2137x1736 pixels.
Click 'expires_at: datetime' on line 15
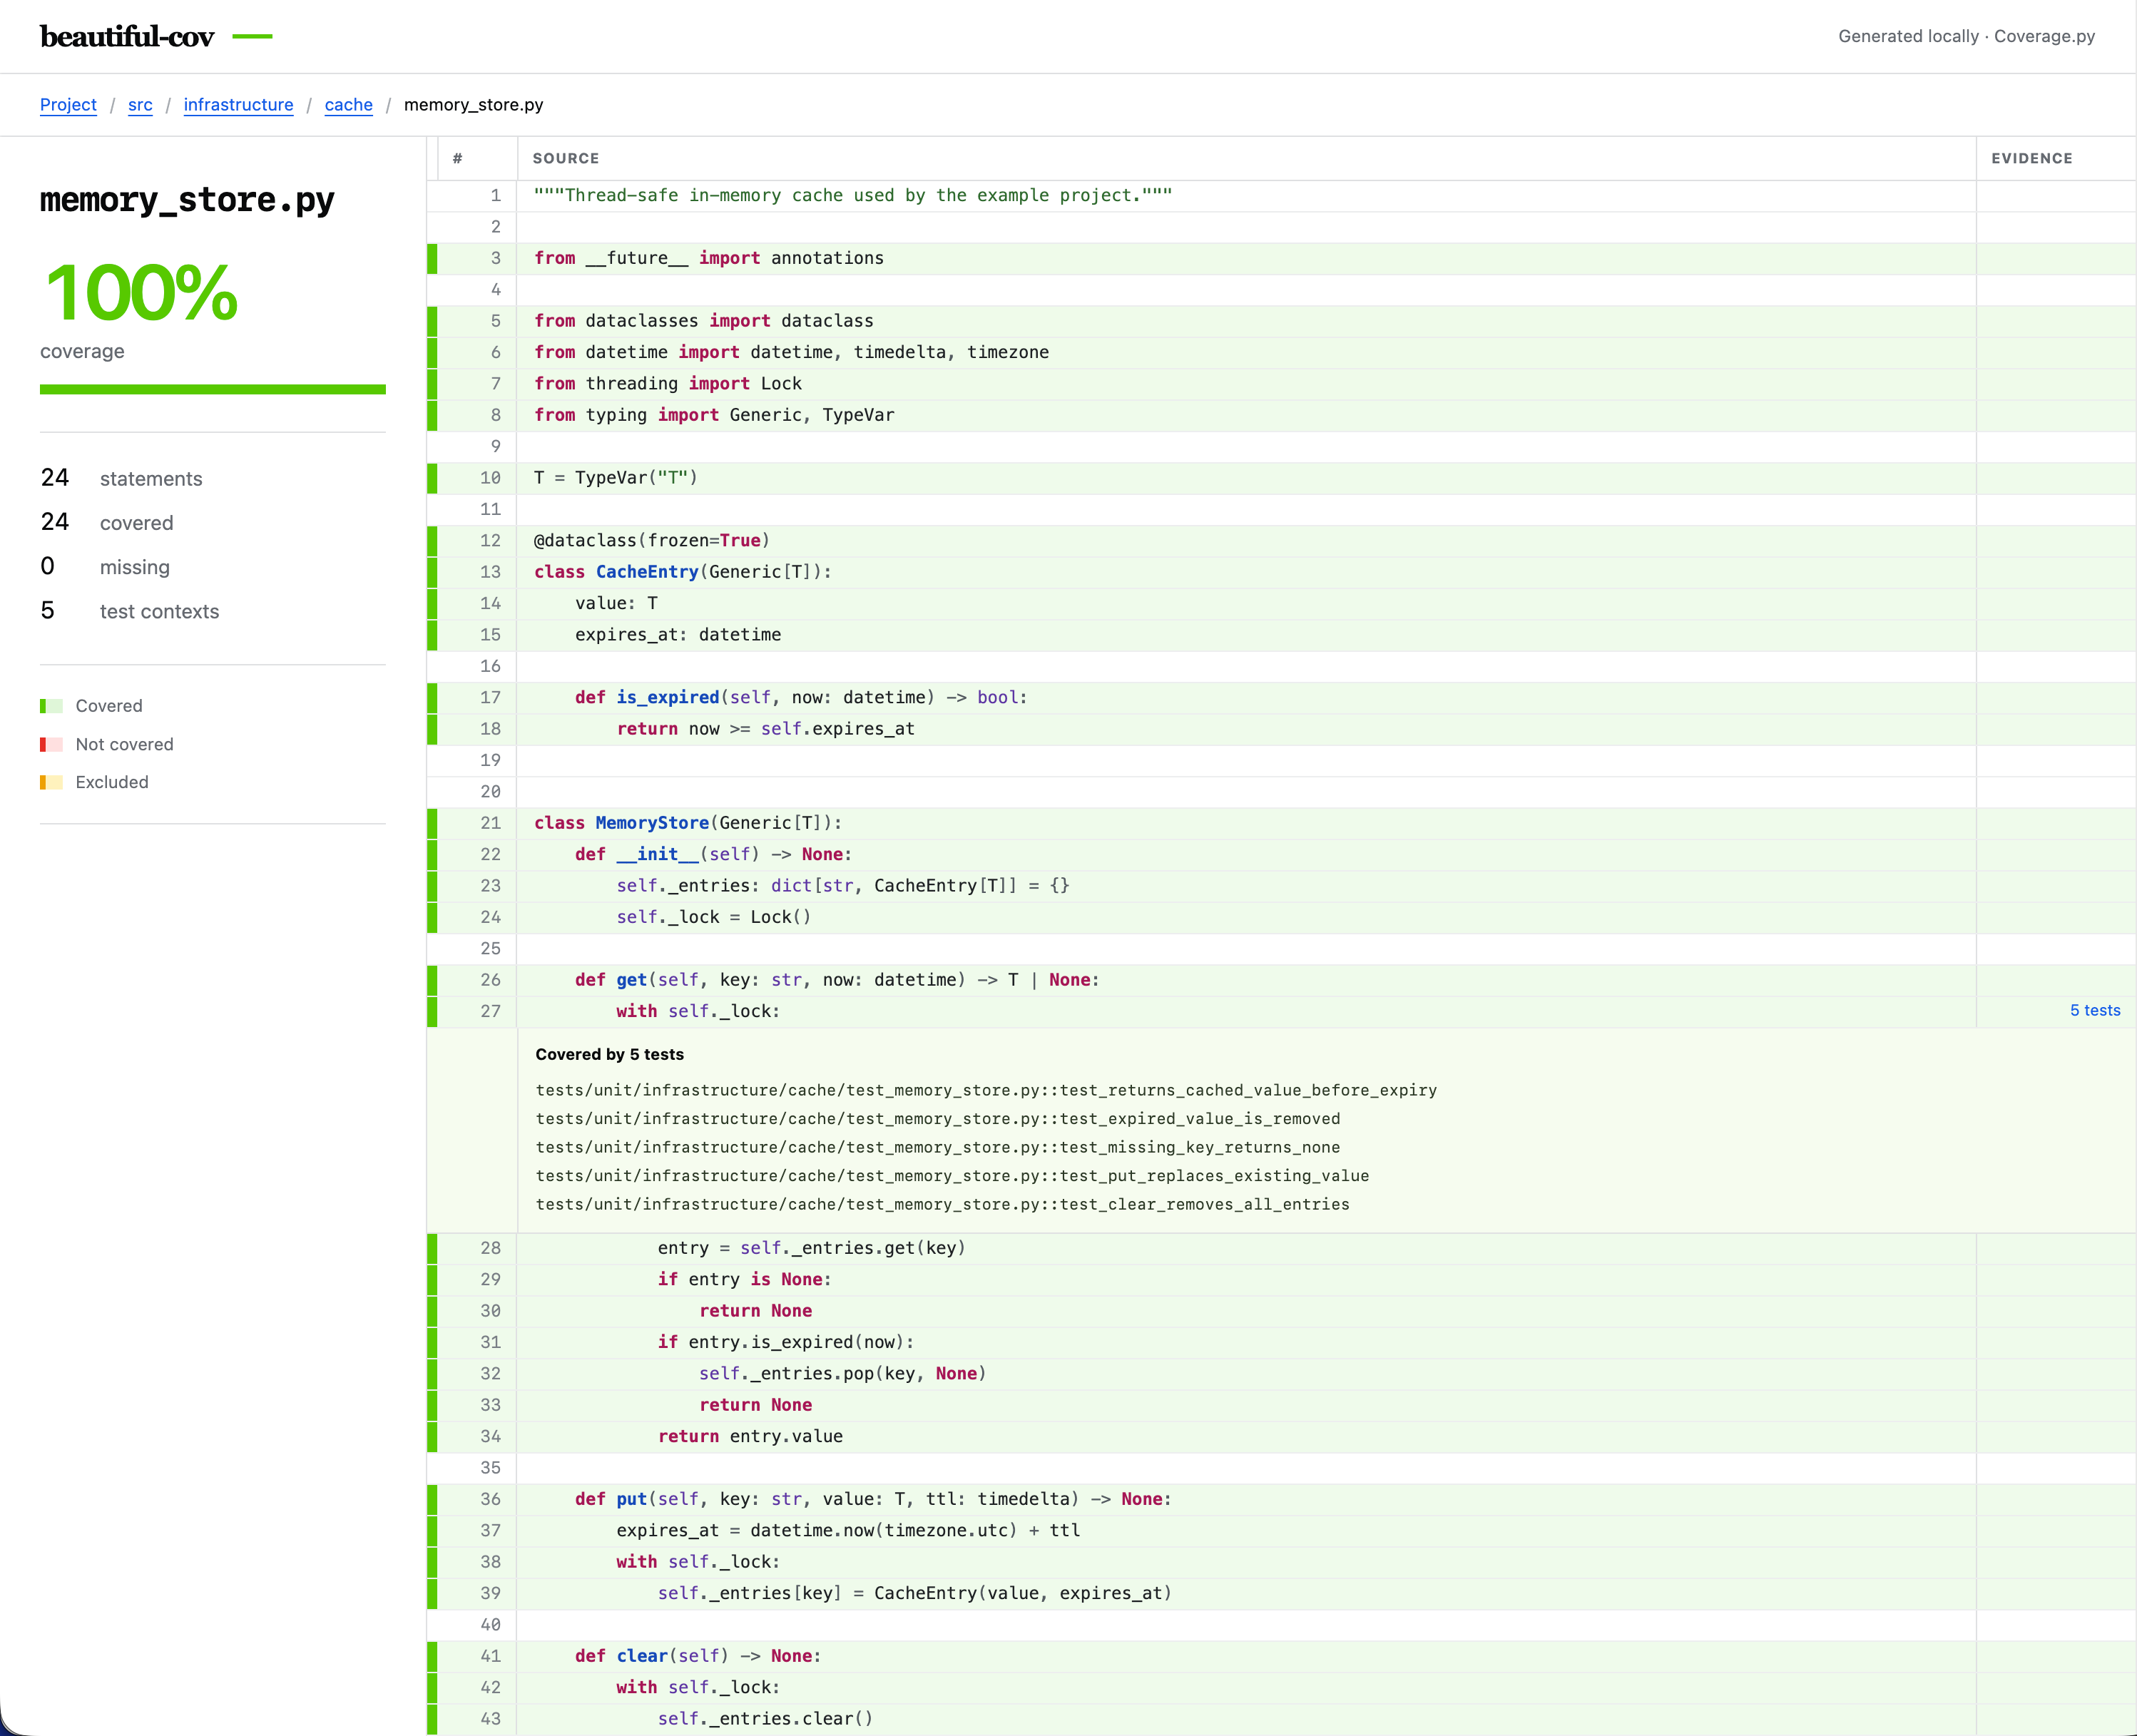(x=678, y=634)
